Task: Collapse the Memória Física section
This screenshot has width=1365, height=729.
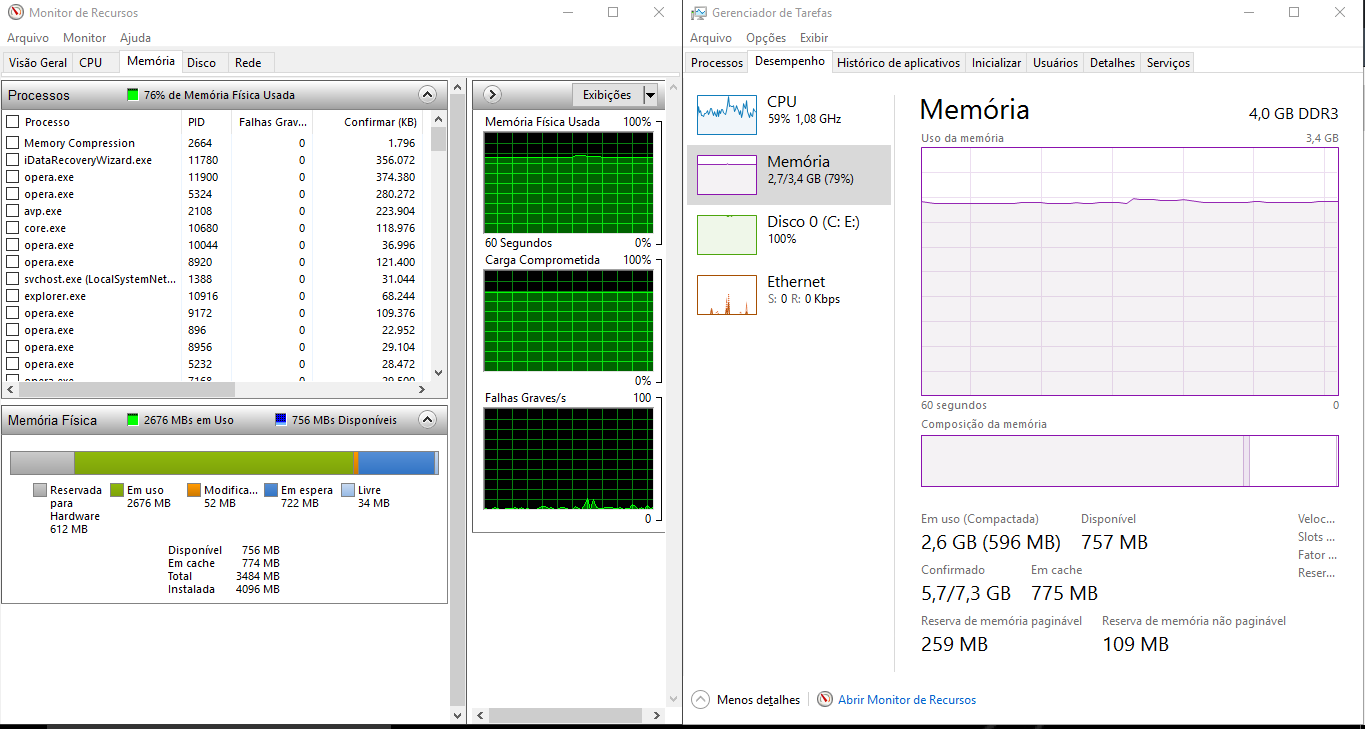Action: coord(428,420)
